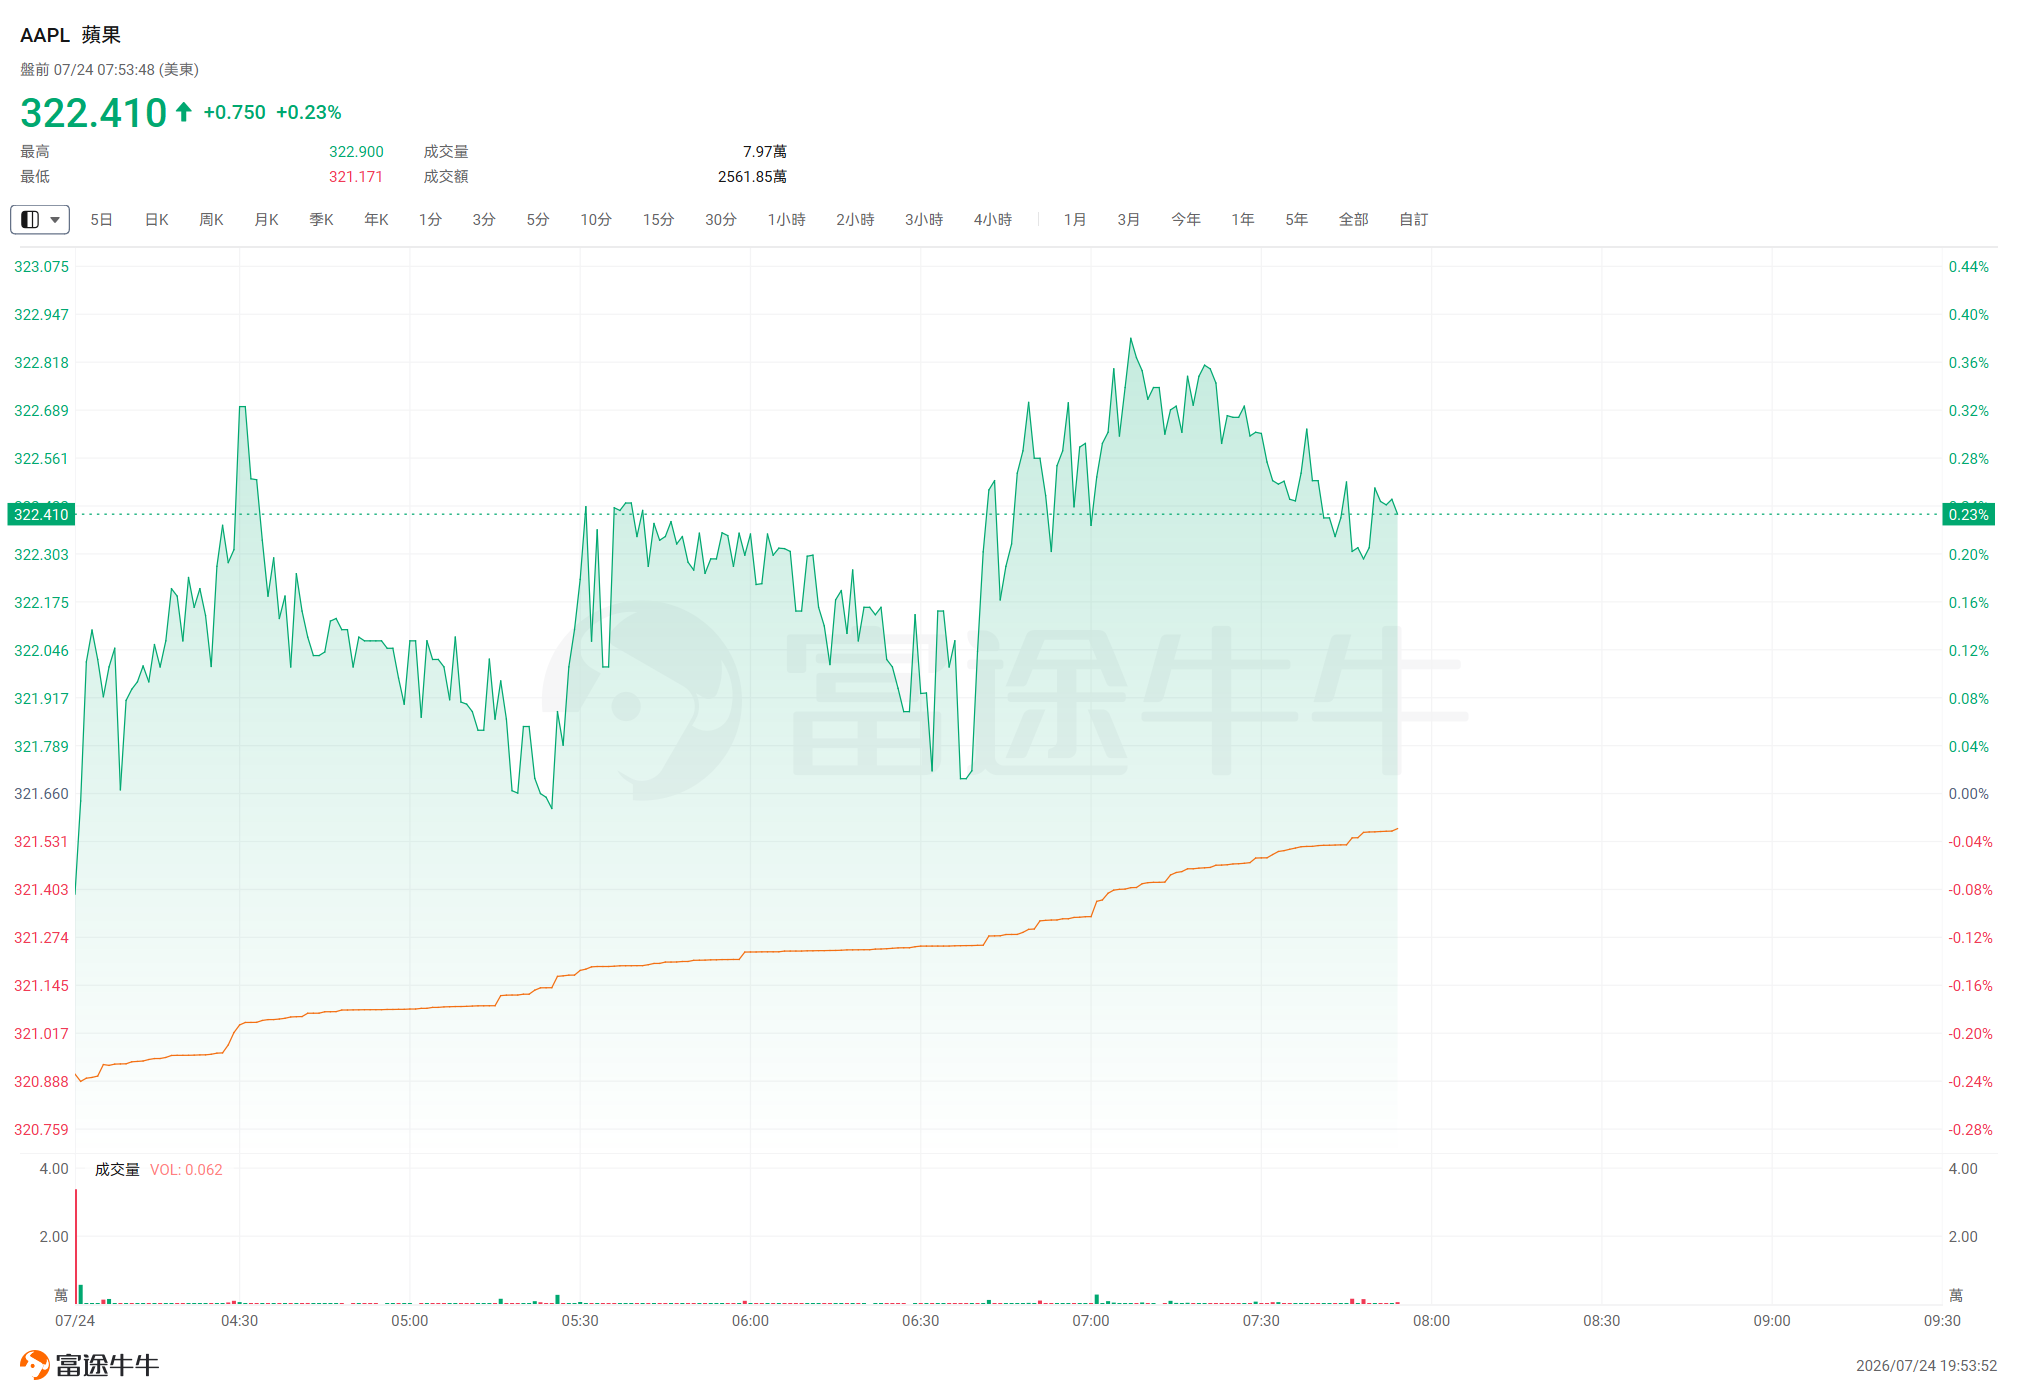The width and height of the screenshot is (2018, 1399).
Task: Open the 自訂 custom range option
Action: click(x=1414, y=219)
